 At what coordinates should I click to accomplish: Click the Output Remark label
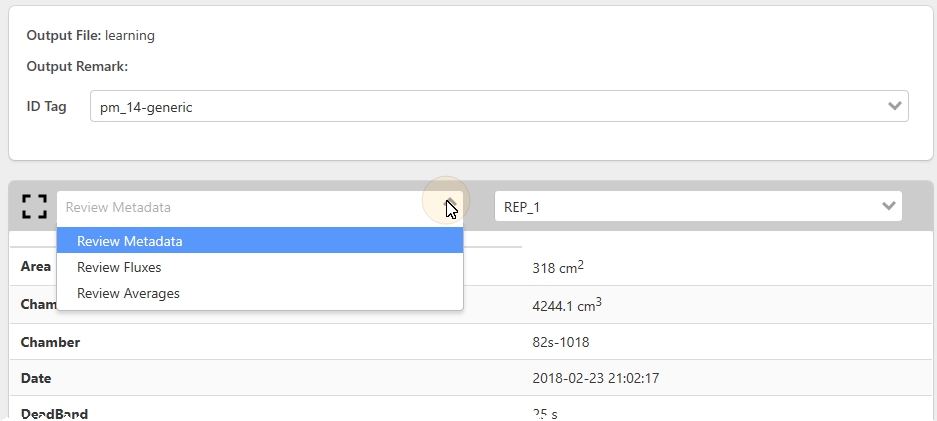click(77, 67)
